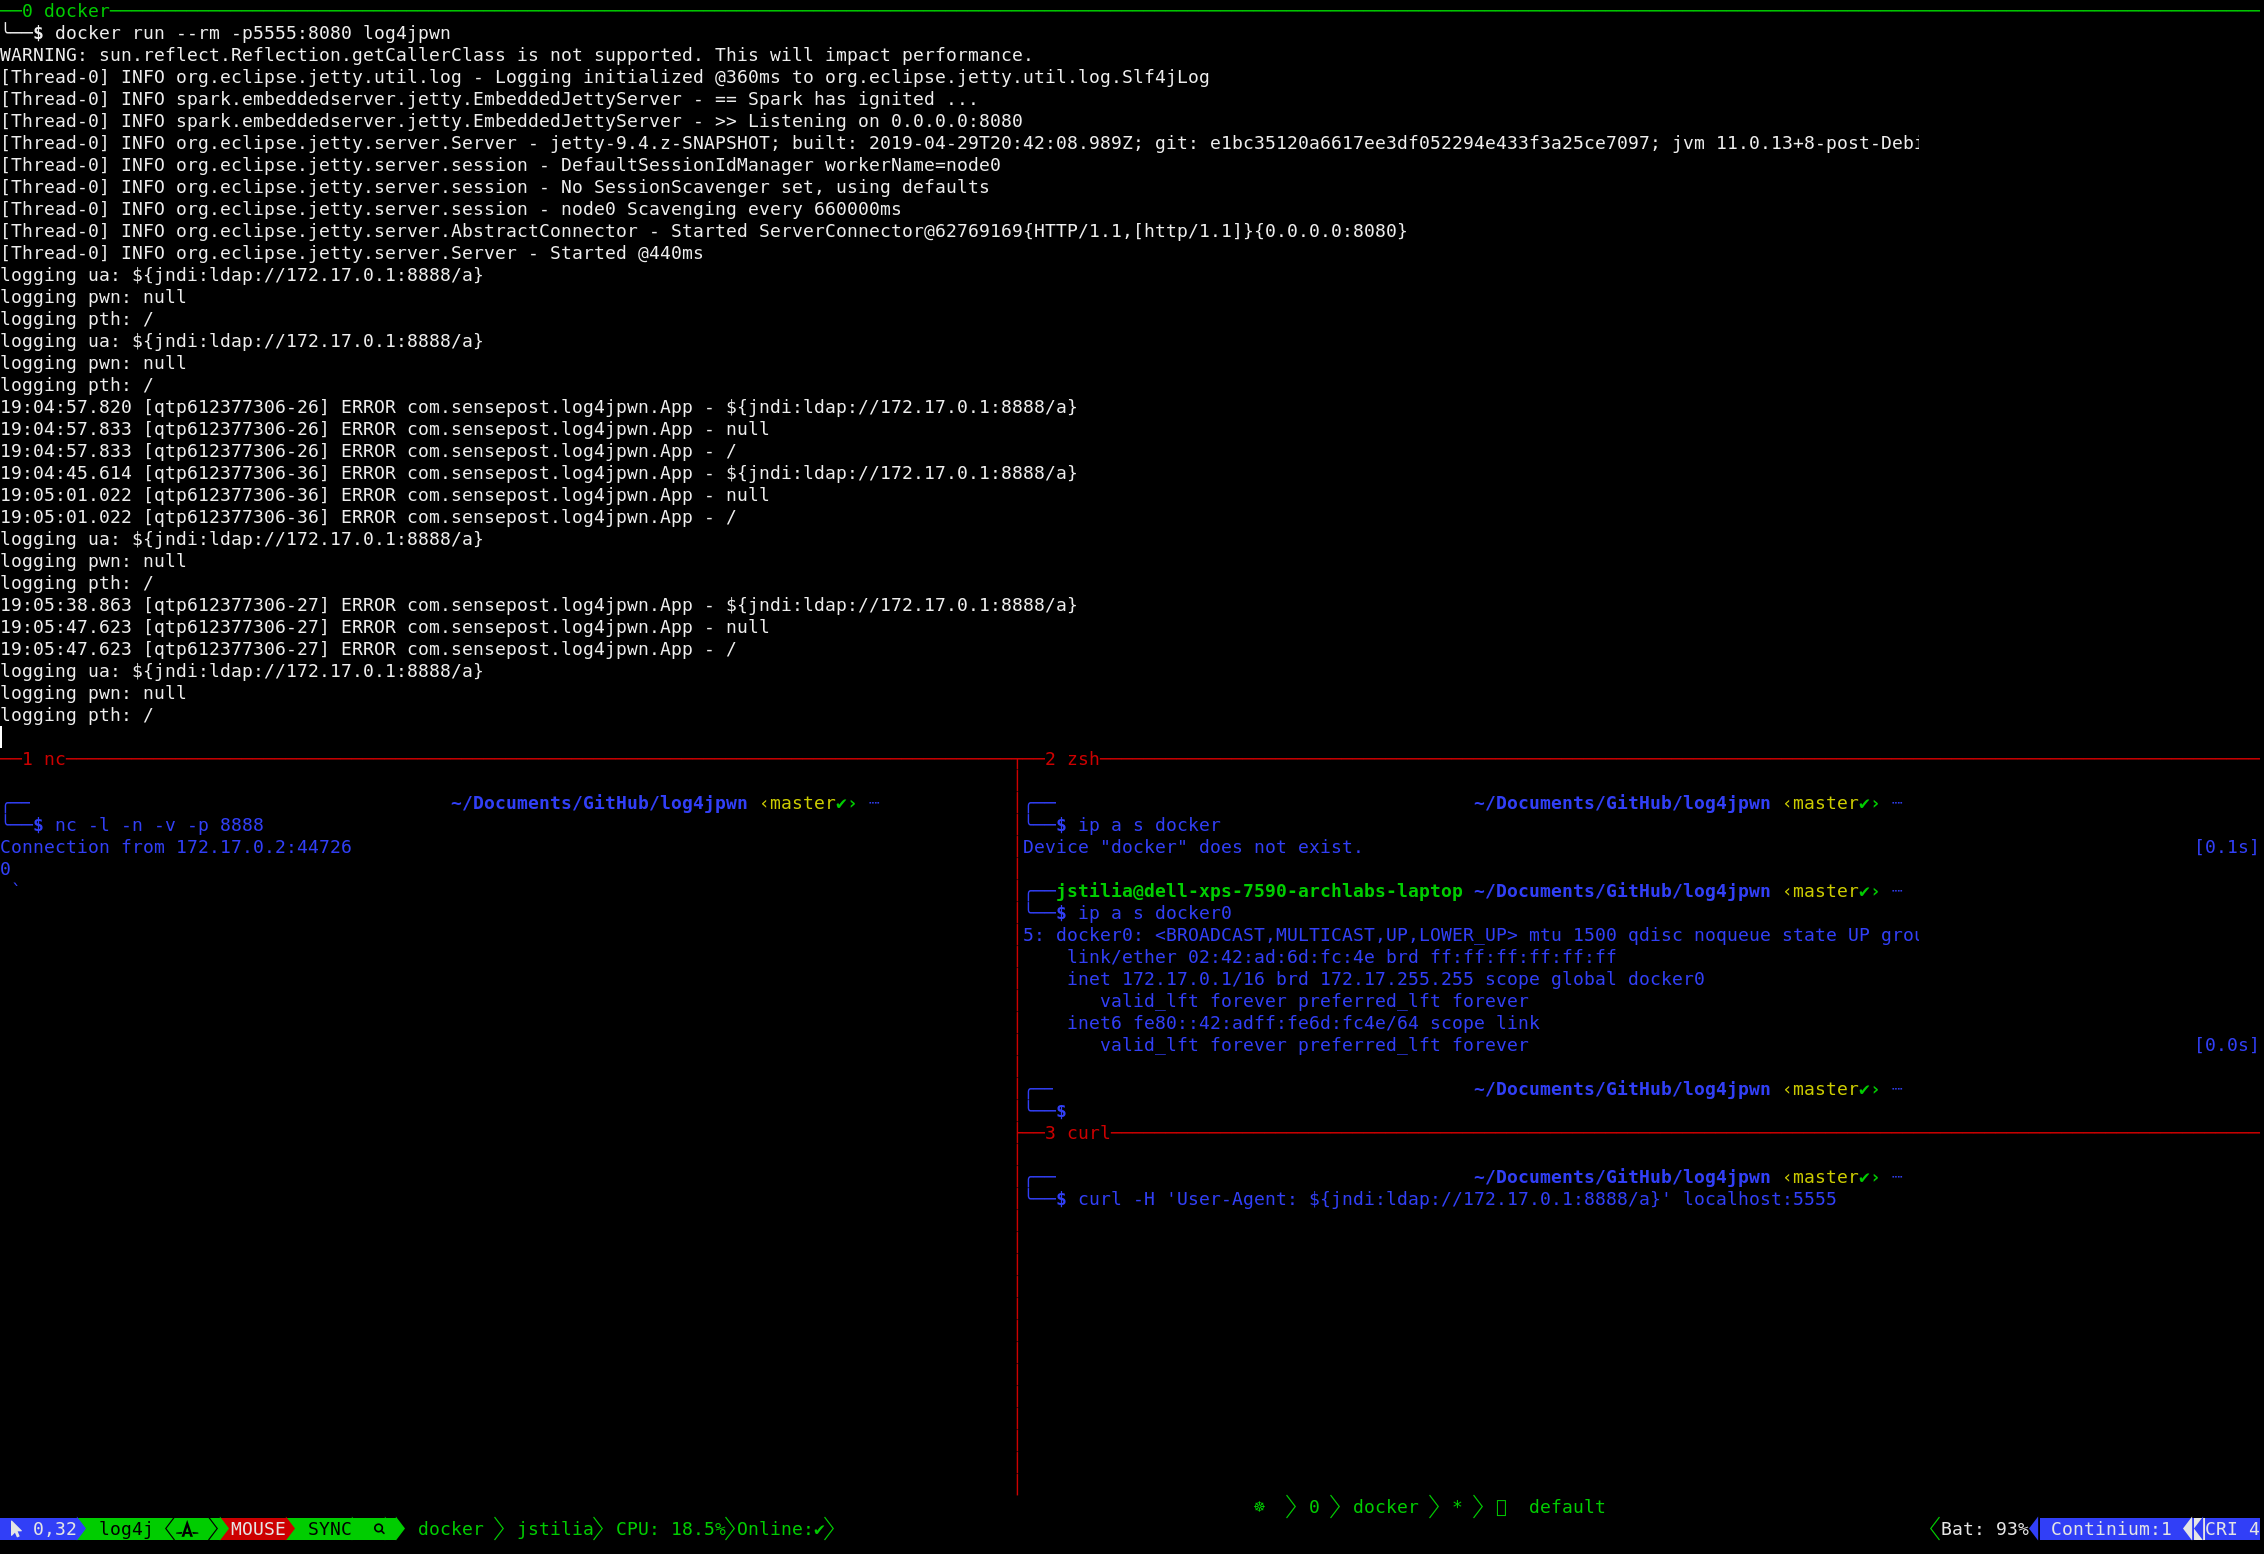This screenshot has width=2264, height=1554.
Task: Click the green checkmark in nc pane prompt
Action: tap(842, 803)
